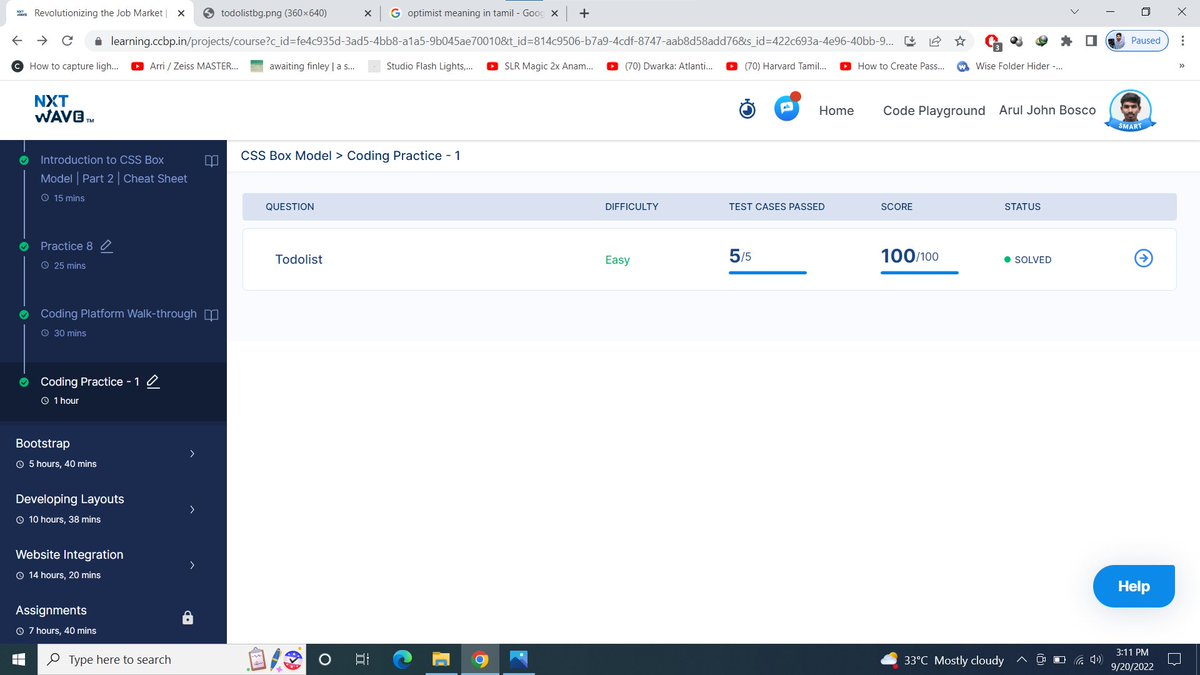Click the score progress bar under 100/100

(919, 271)
